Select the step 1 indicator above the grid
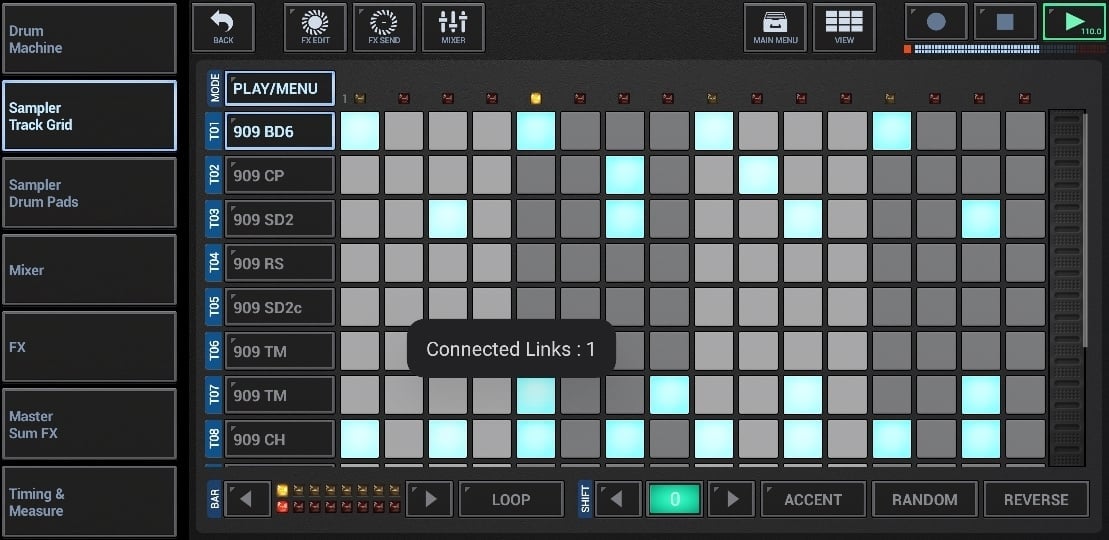This screenshot has height=540, width=1109. click(x=359, y=98)
